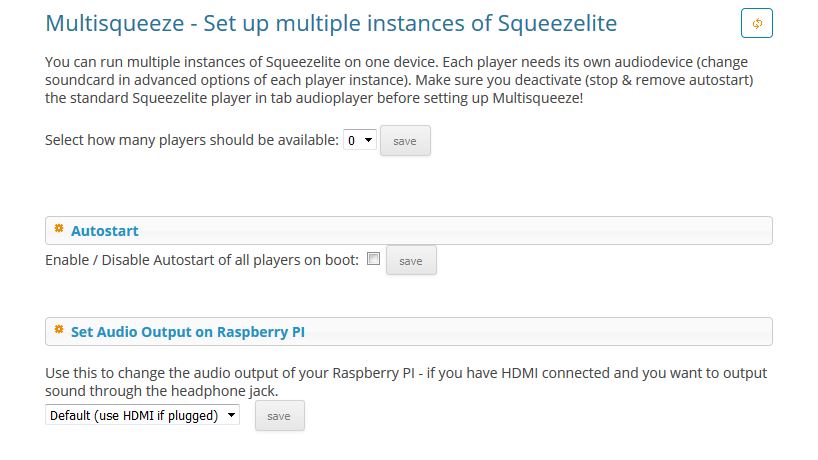Click the gear icon beside Set Audio Output
Image resolution: width=818 pixels, height=460 pixels.
point(59,330)
